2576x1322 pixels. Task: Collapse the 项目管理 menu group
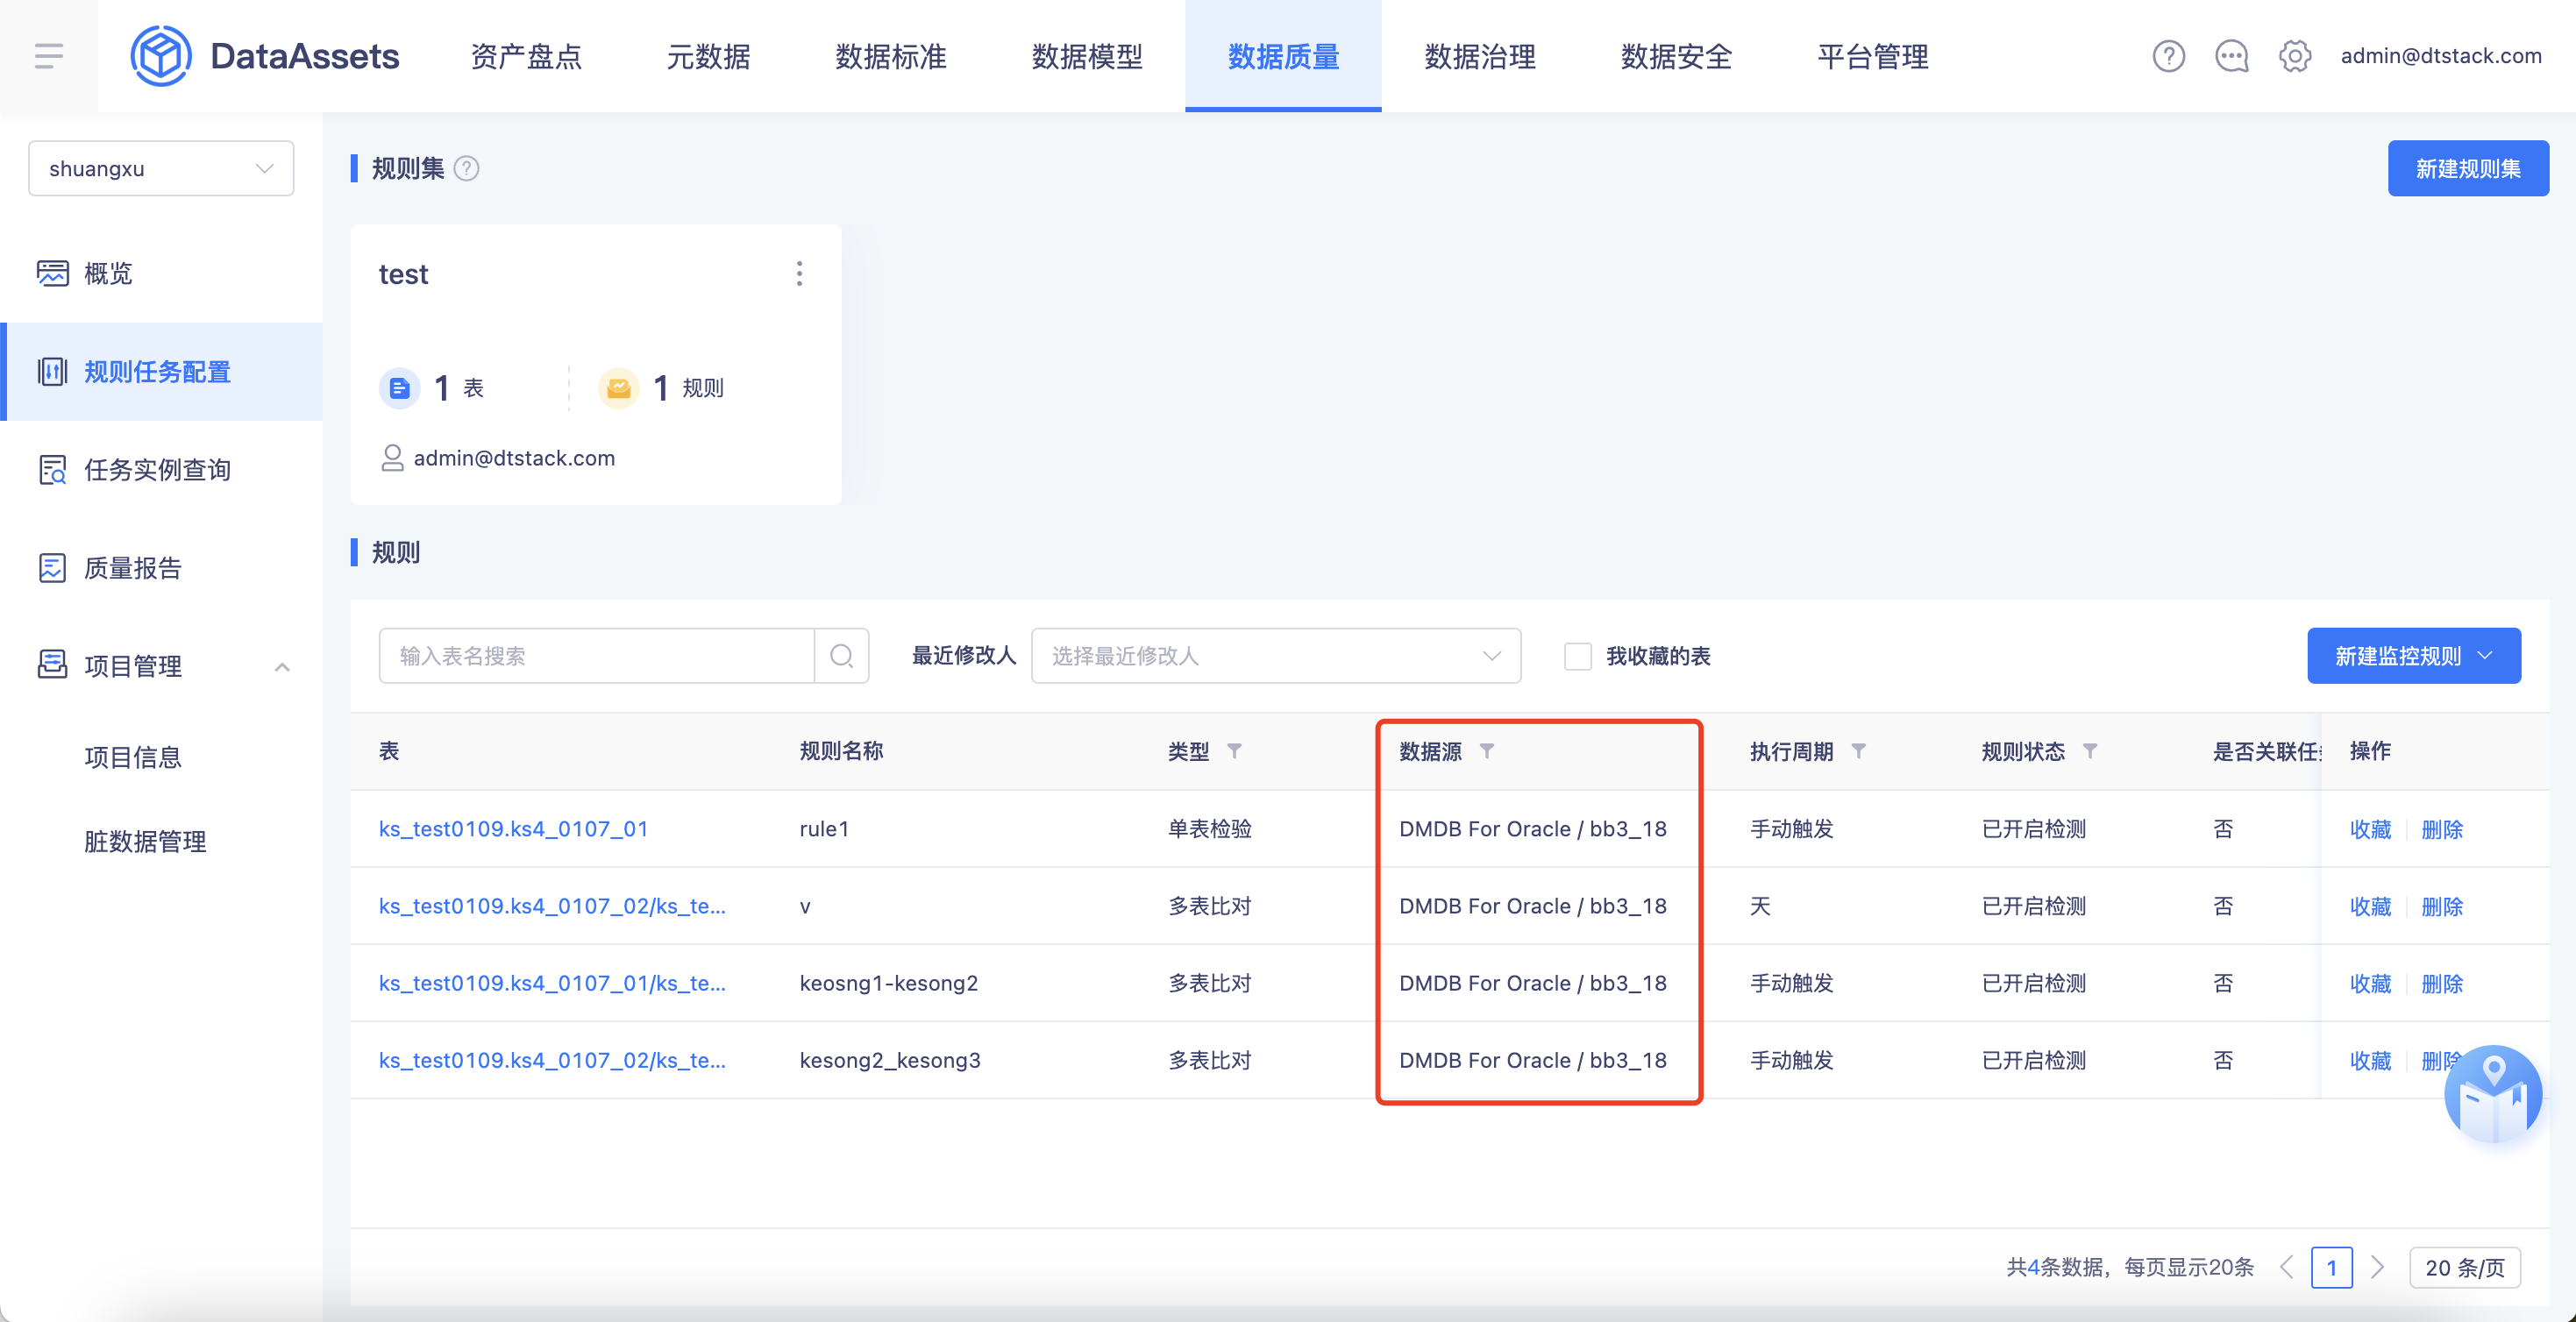pos(161,665)
